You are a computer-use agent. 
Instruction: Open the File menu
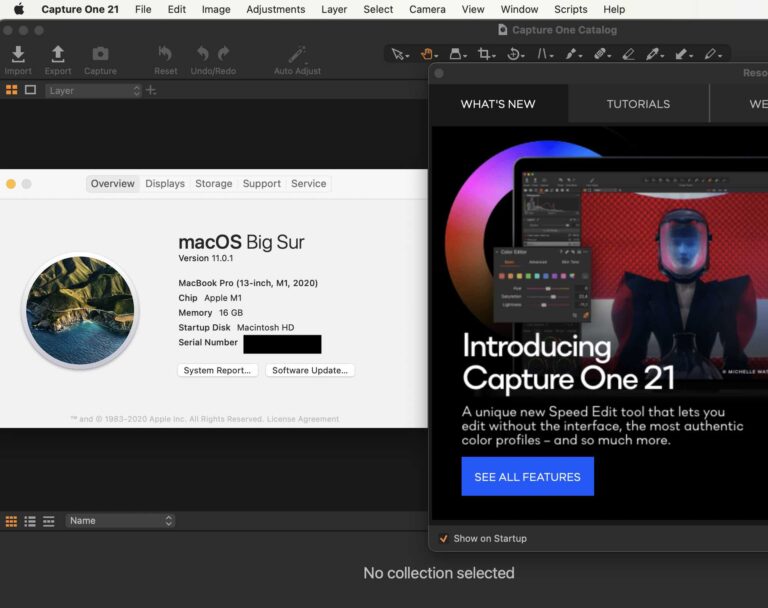[x=143, y=9]
